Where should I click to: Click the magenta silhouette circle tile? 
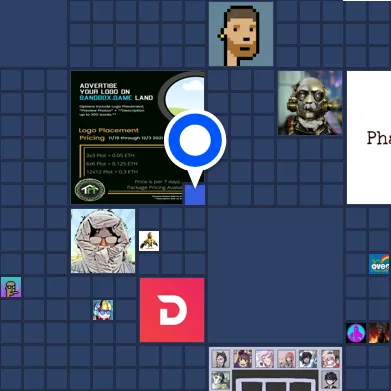356,333
